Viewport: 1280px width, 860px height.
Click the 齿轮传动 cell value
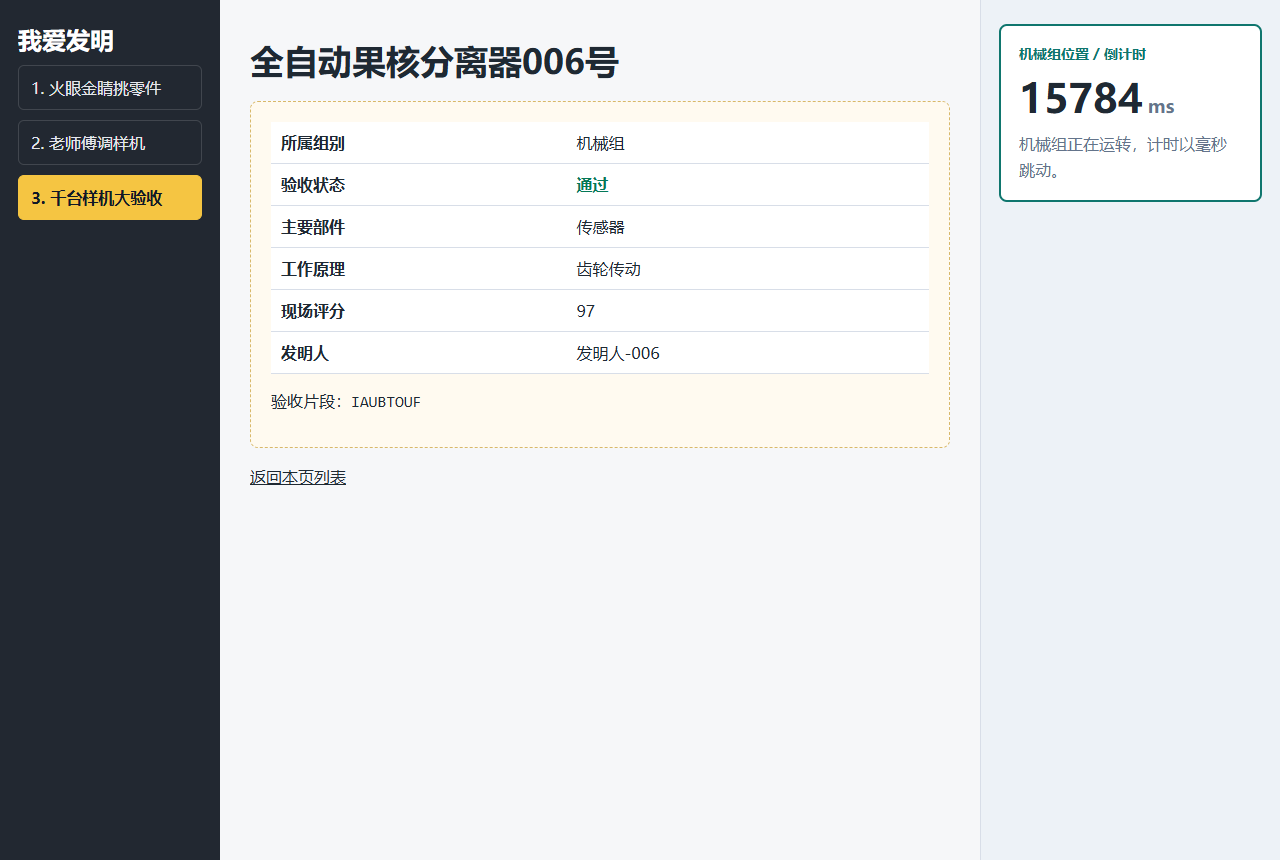[x=609, y=269]
